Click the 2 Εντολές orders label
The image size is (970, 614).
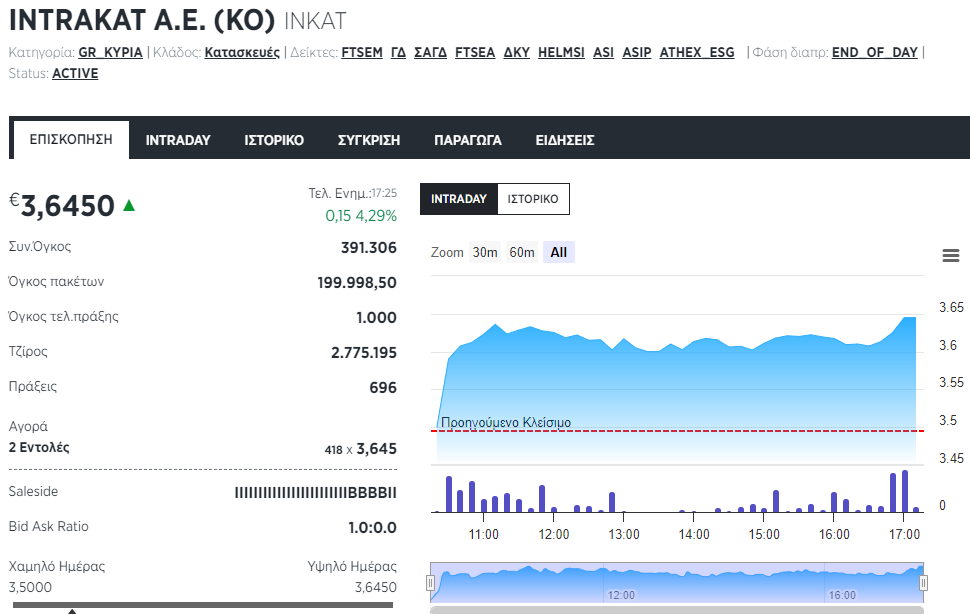click(x=39, y=447)
